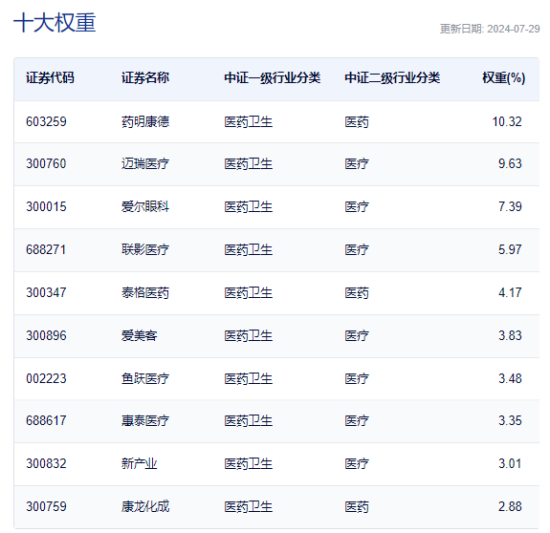Click 医药 in the 康龙化成 row
The height and width of the screenshot is (533, 550).
(356, 506)
